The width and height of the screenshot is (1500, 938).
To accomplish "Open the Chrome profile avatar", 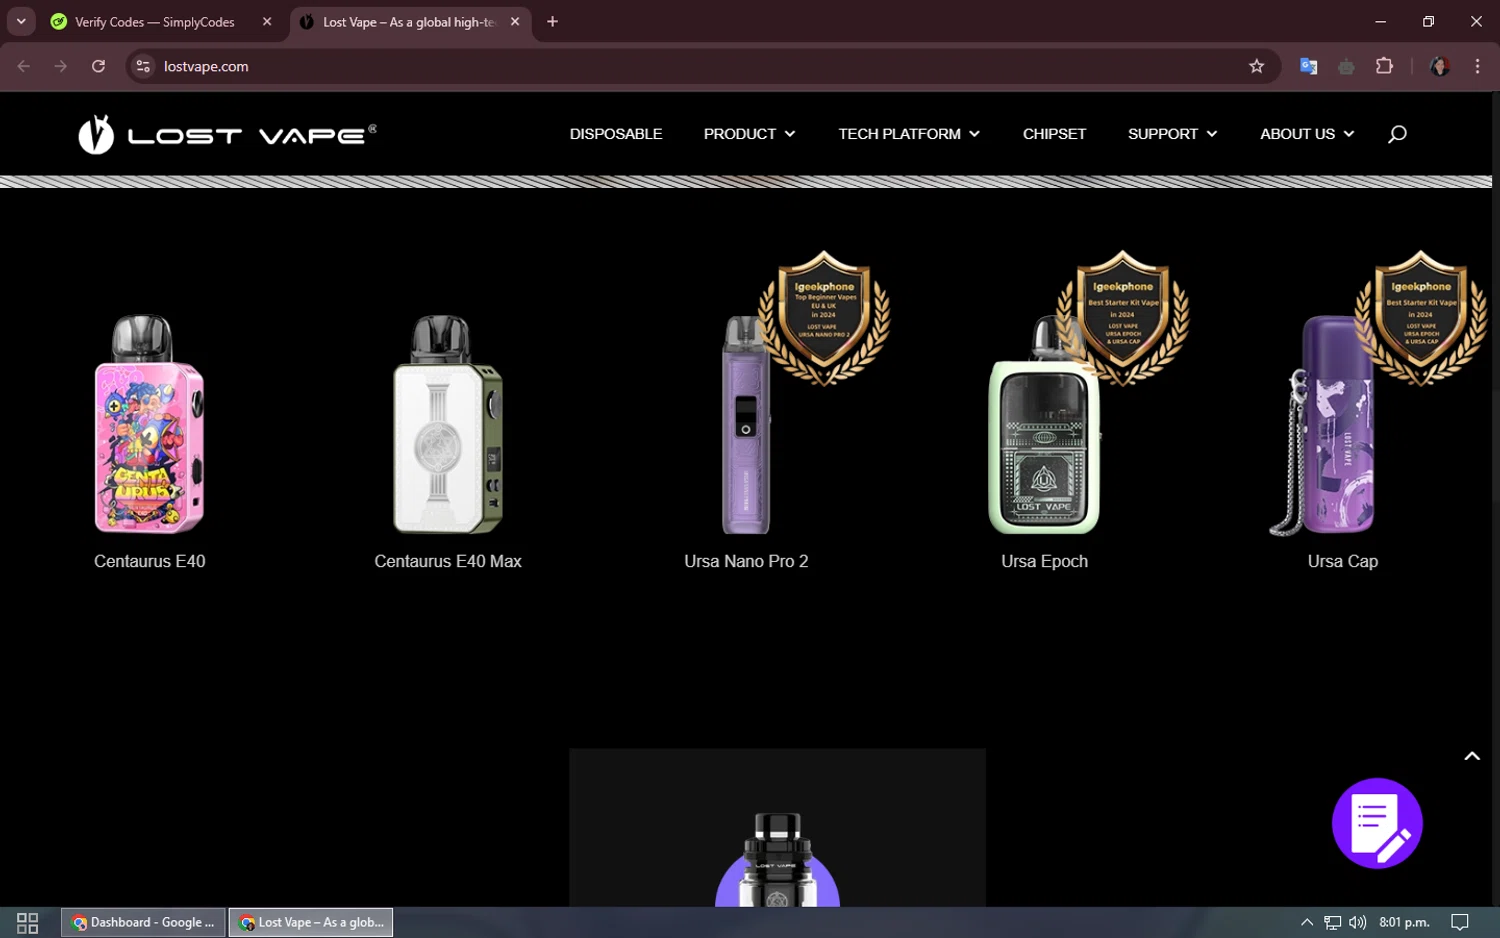I will 1440,66.
